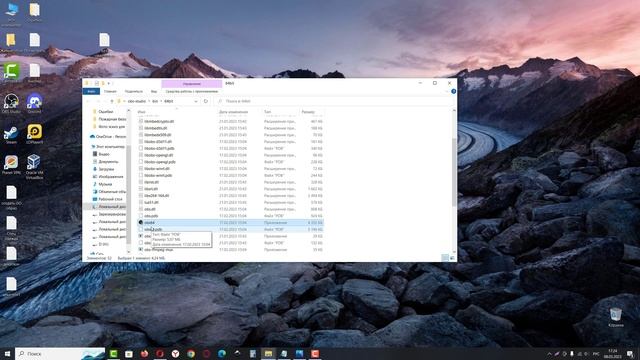Select libobs-d3d11.pdb file
Image resolution: width=640 pixels, height=360 pixels.
(x=159, y=148)
